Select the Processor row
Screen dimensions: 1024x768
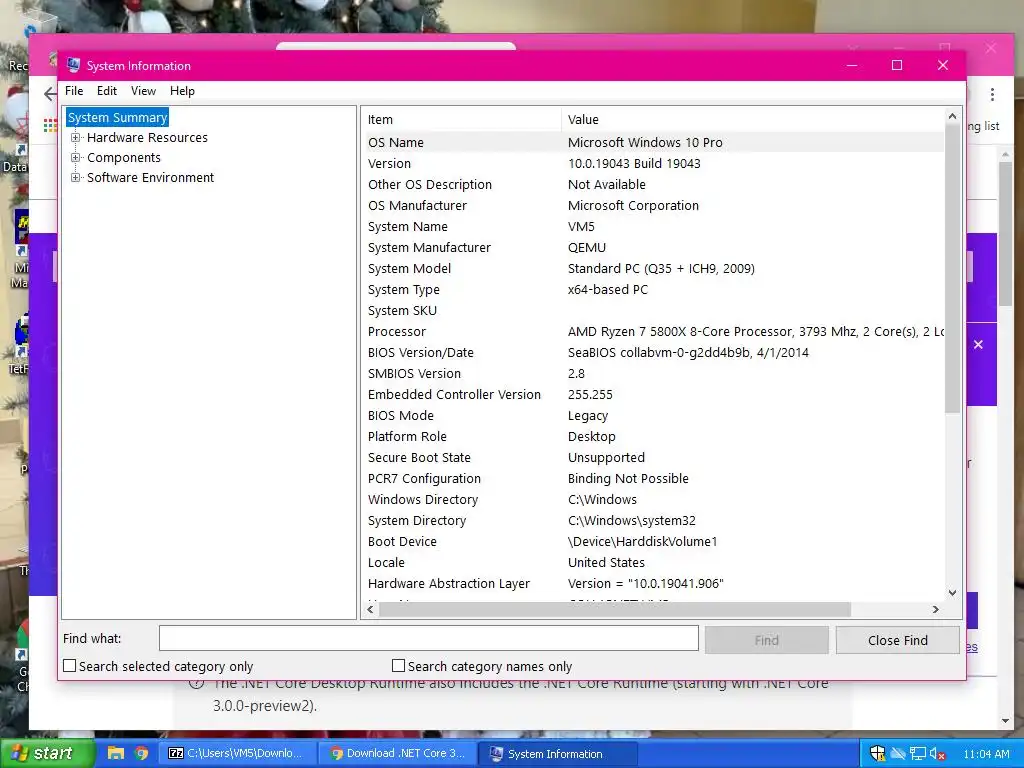tap(653, 332)
